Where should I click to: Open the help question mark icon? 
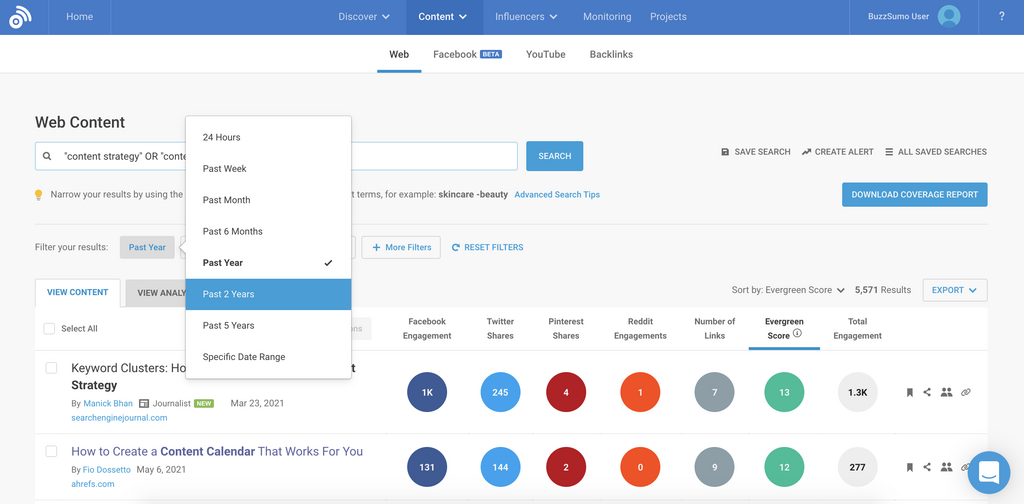[x=1002, y=17]
